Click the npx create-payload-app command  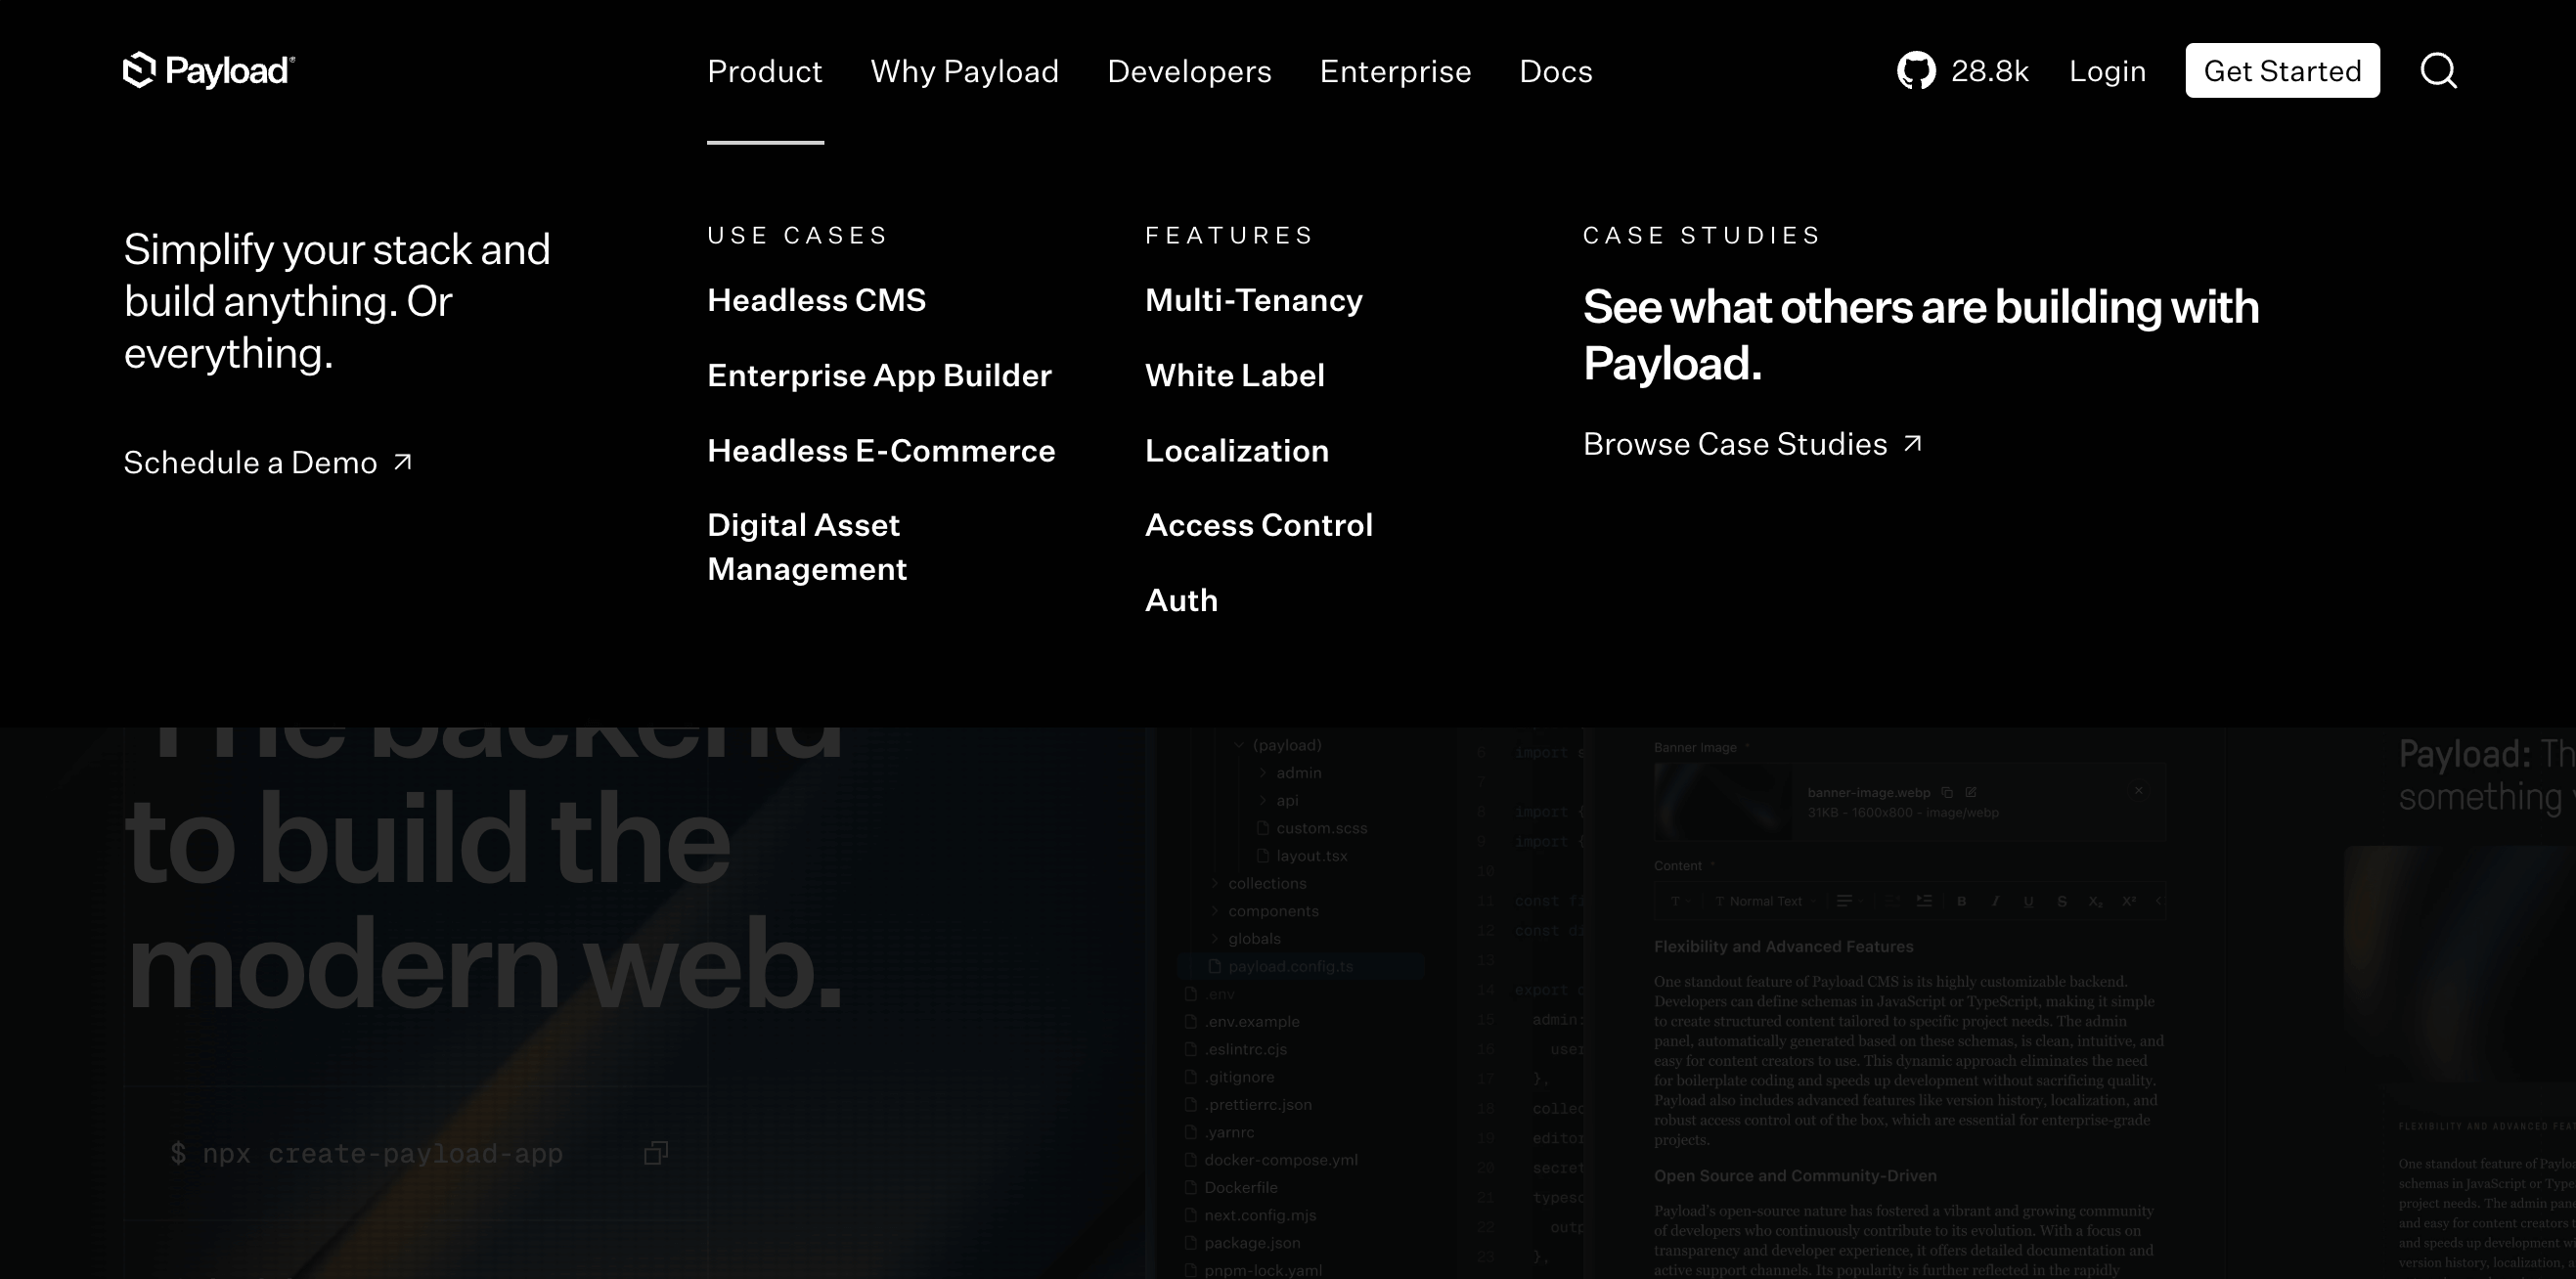[367, 1153]
